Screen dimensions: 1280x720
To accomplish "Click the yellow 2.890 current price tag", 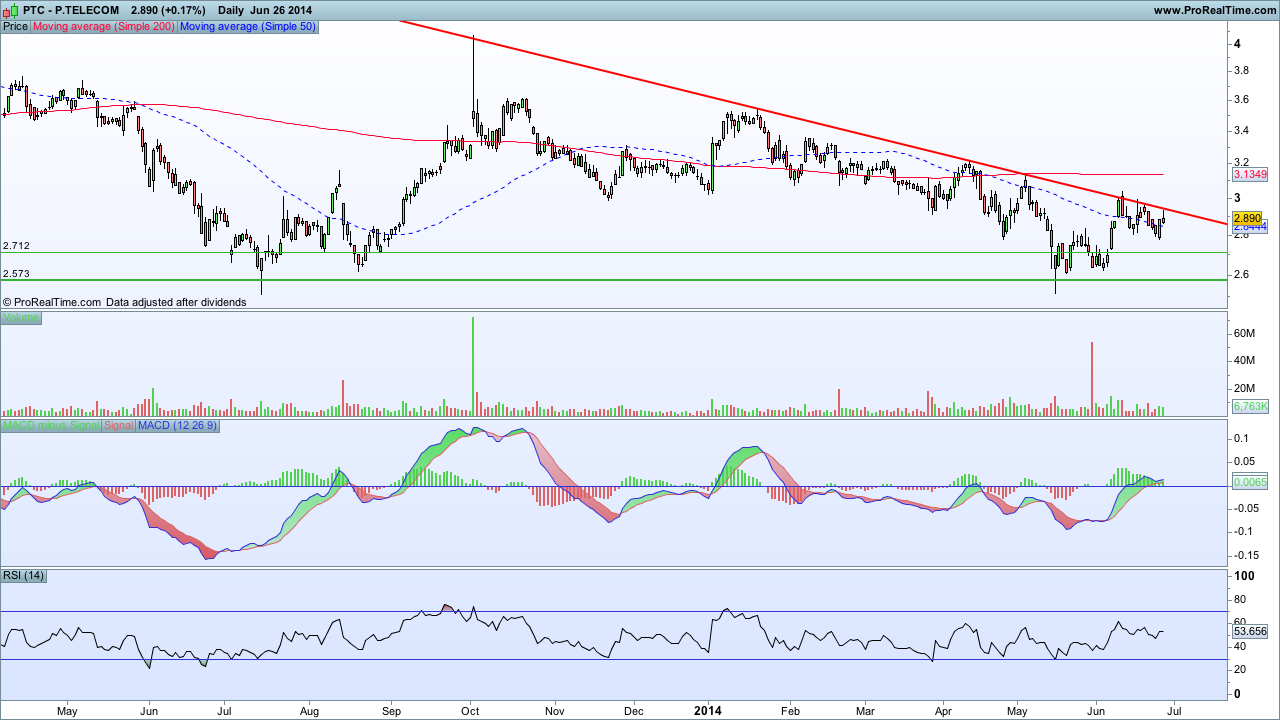I will coord(1247,217).
